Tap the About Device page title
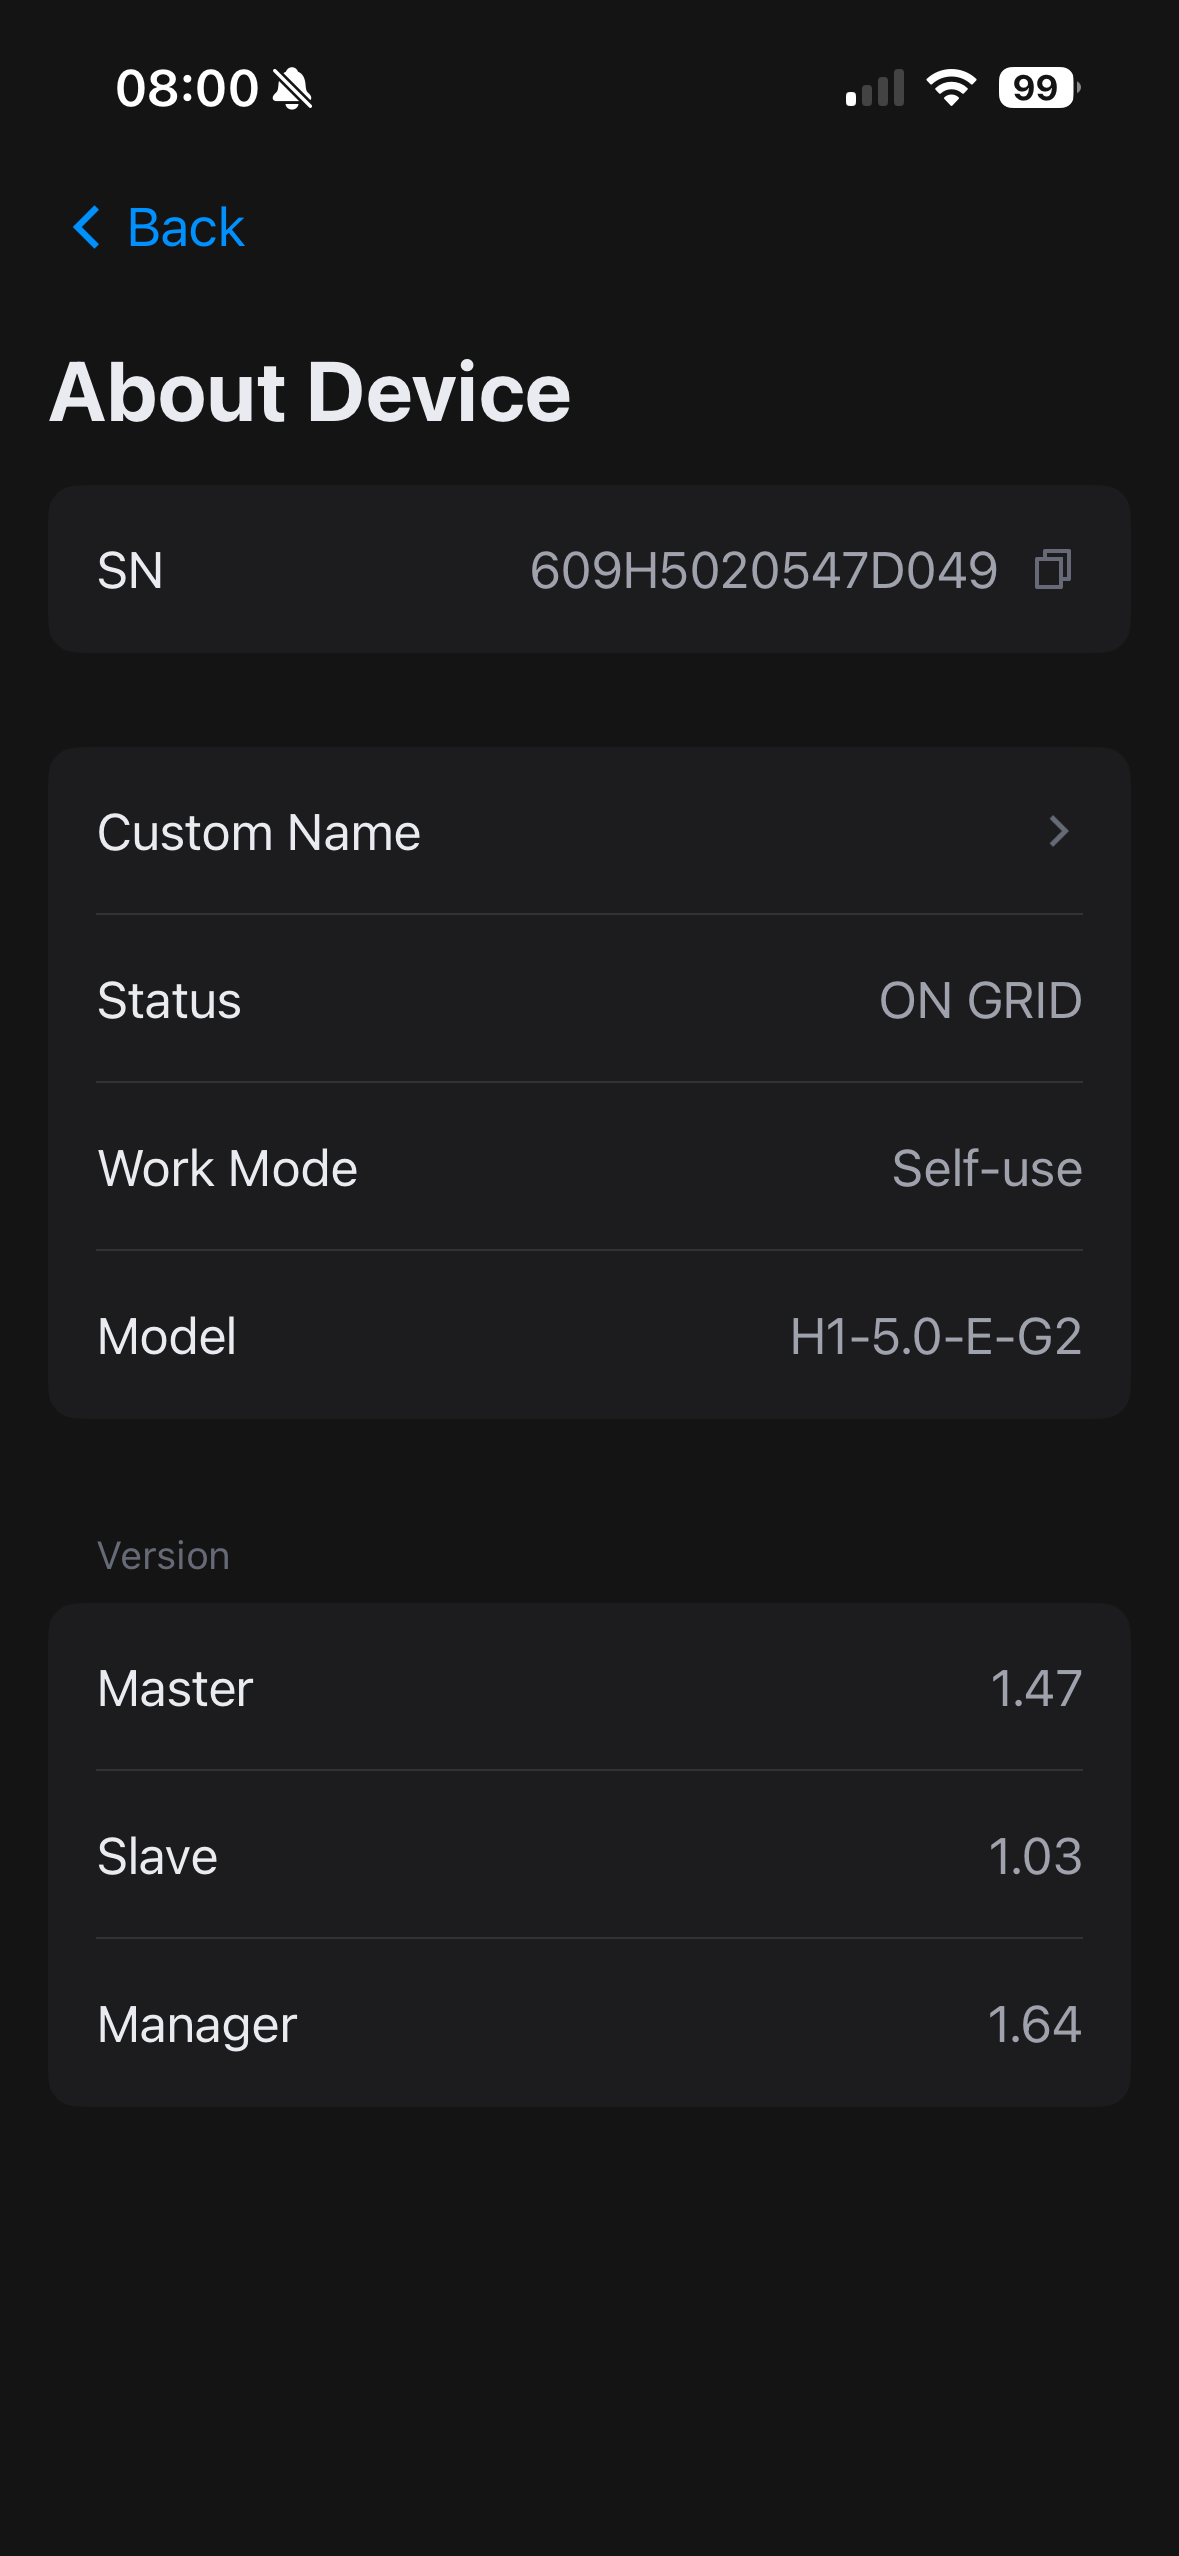1179x2556 pixels. [310, 392]
